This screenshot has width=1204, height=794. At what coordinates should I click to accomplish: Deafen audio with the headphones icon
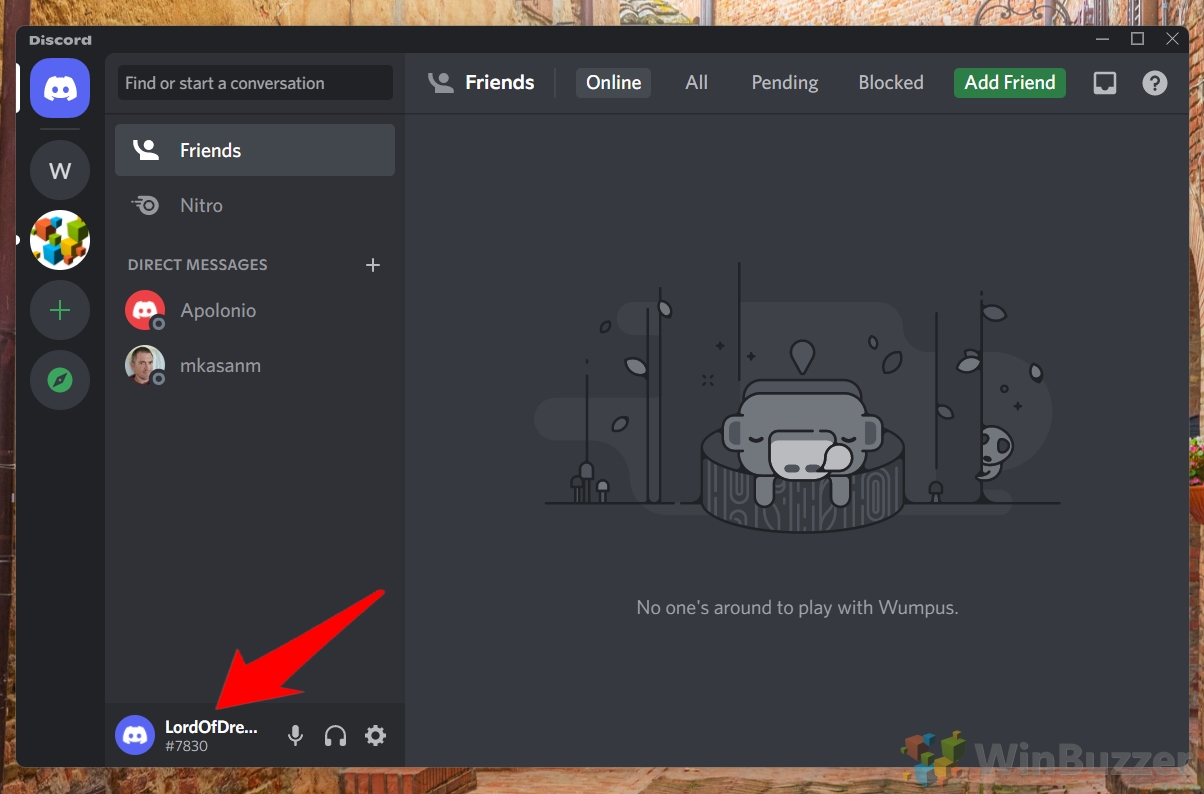(335, 736)
